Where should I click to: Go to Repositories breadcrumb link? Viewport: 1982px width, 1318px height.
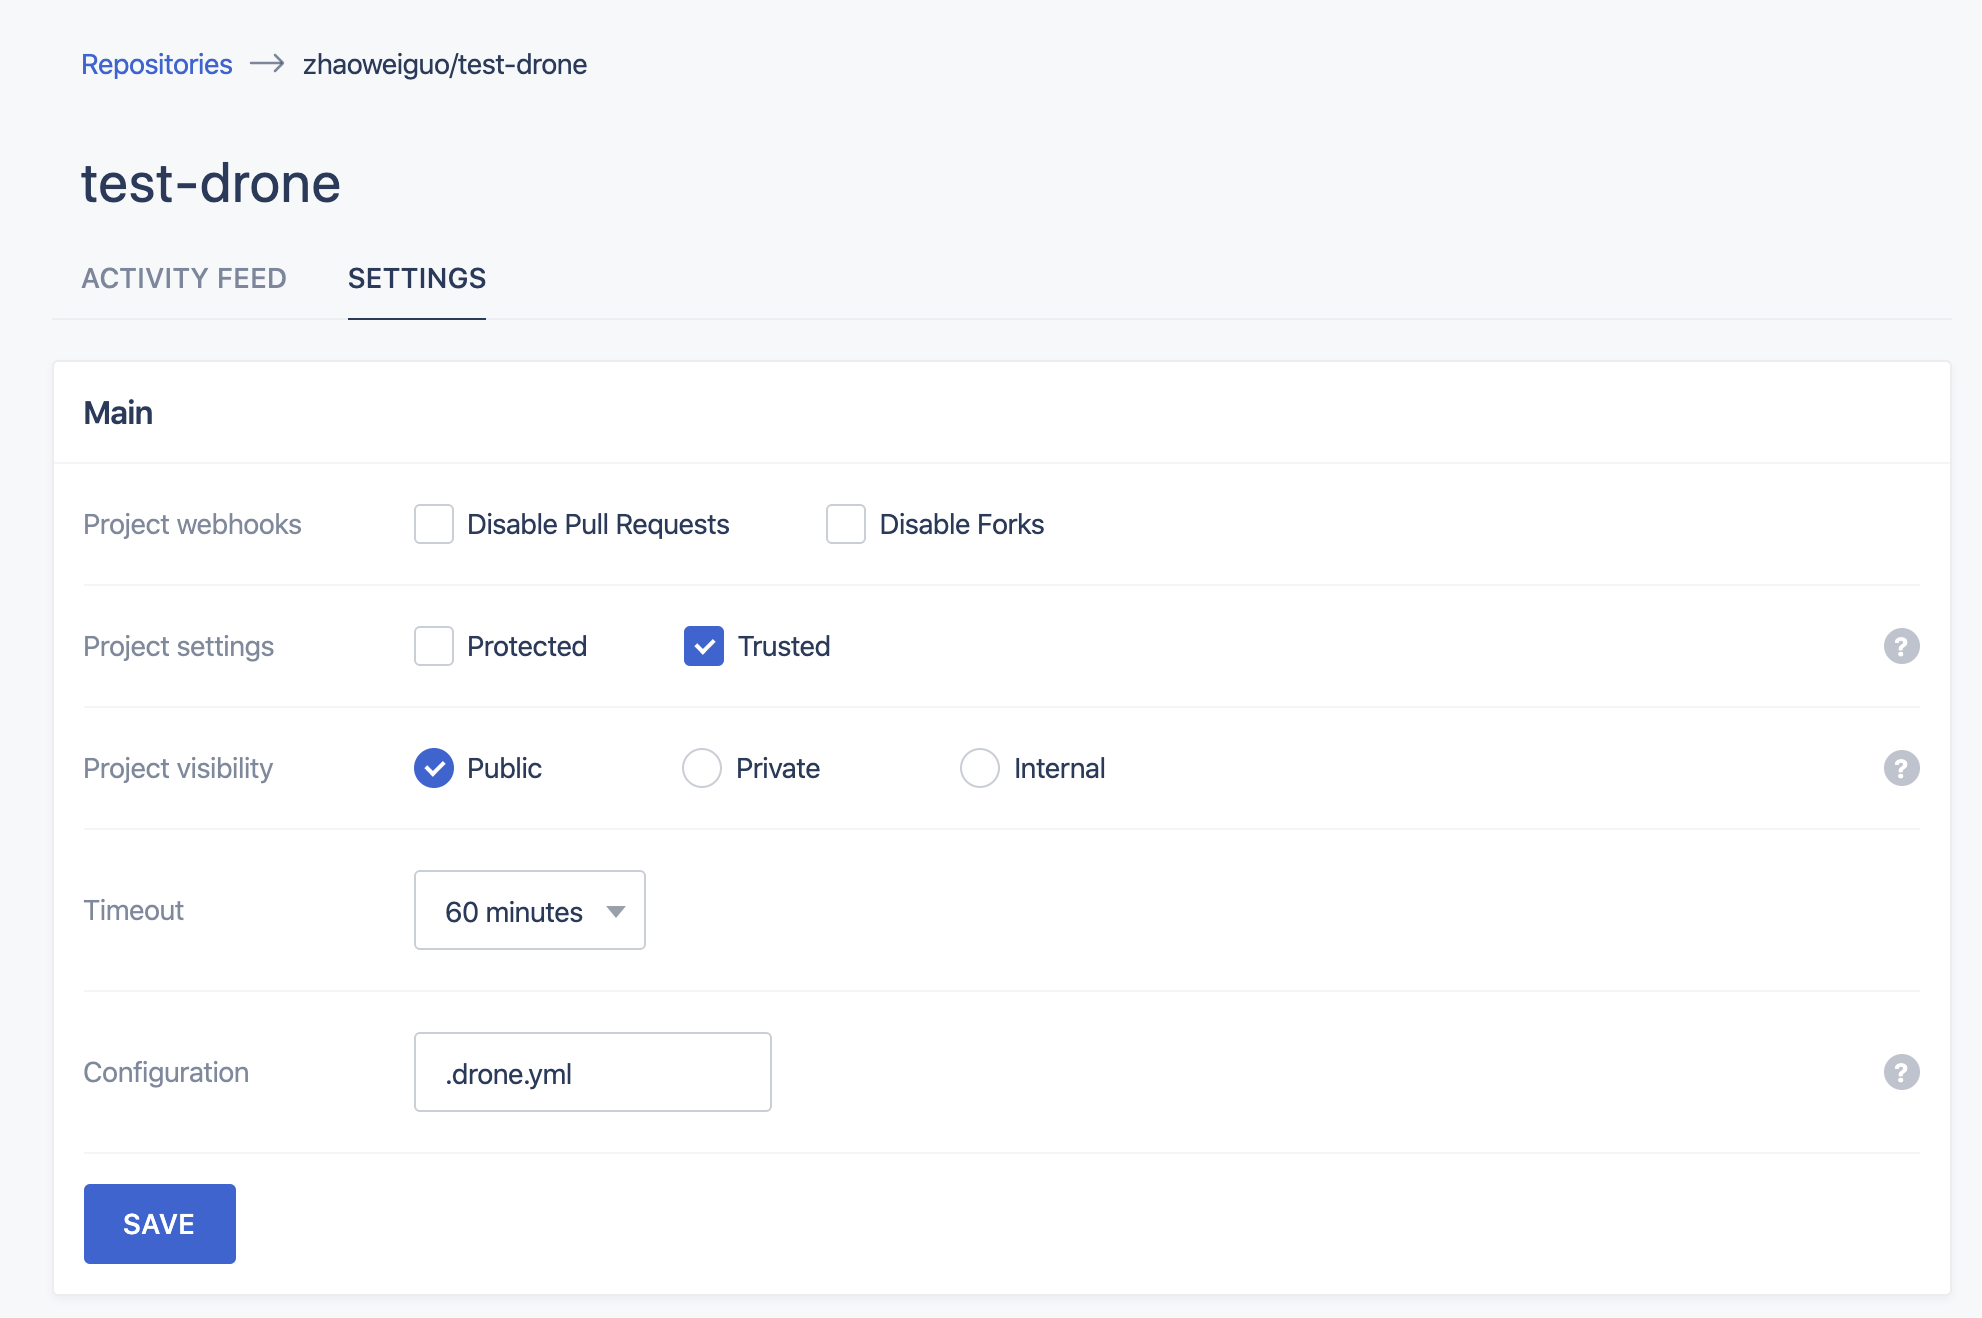coord(157,64)
